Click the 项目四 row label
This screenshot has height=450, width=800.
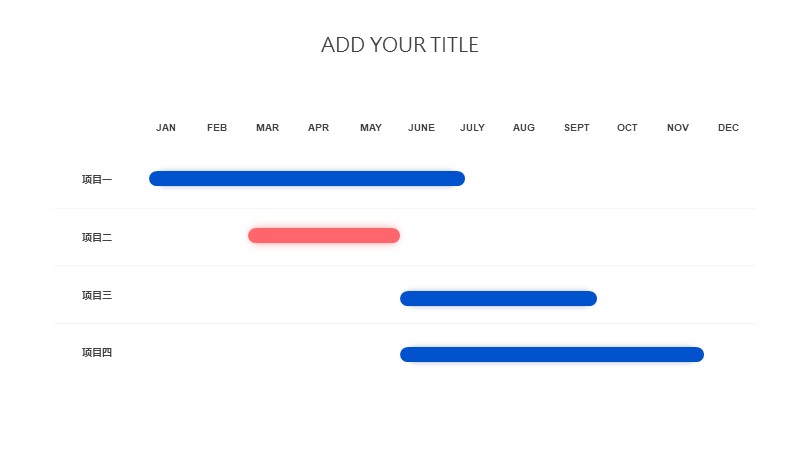pos(97,352)
